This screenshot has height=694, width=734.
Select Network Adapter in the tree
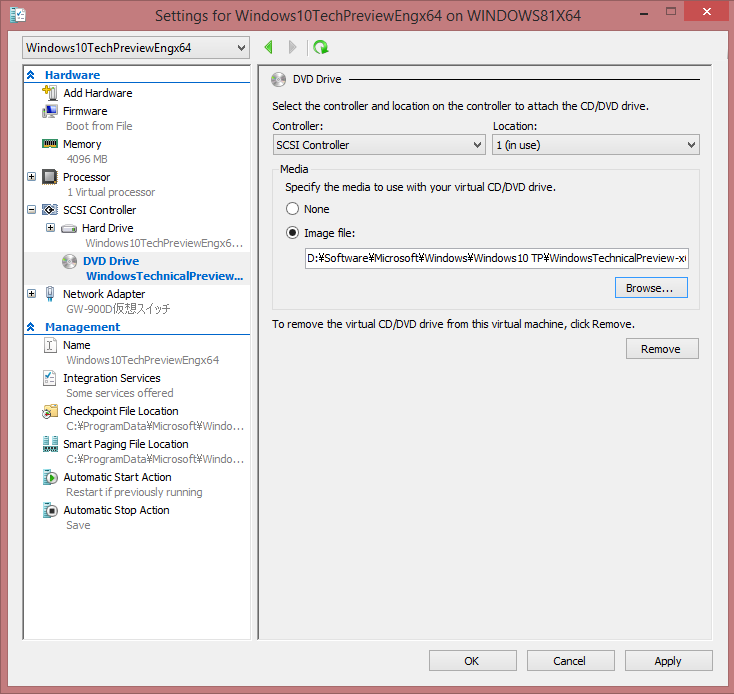[x=104, y=294]
